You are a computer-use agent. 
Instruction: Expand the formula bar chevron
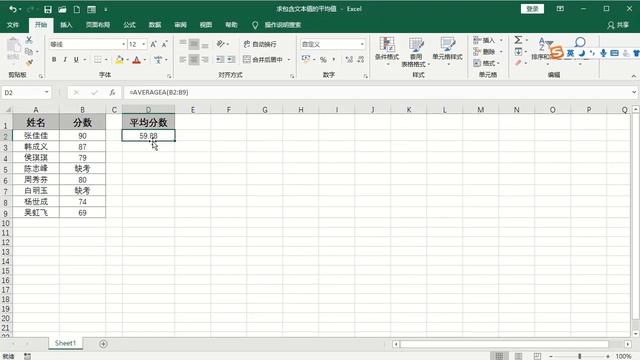(634, 92)
